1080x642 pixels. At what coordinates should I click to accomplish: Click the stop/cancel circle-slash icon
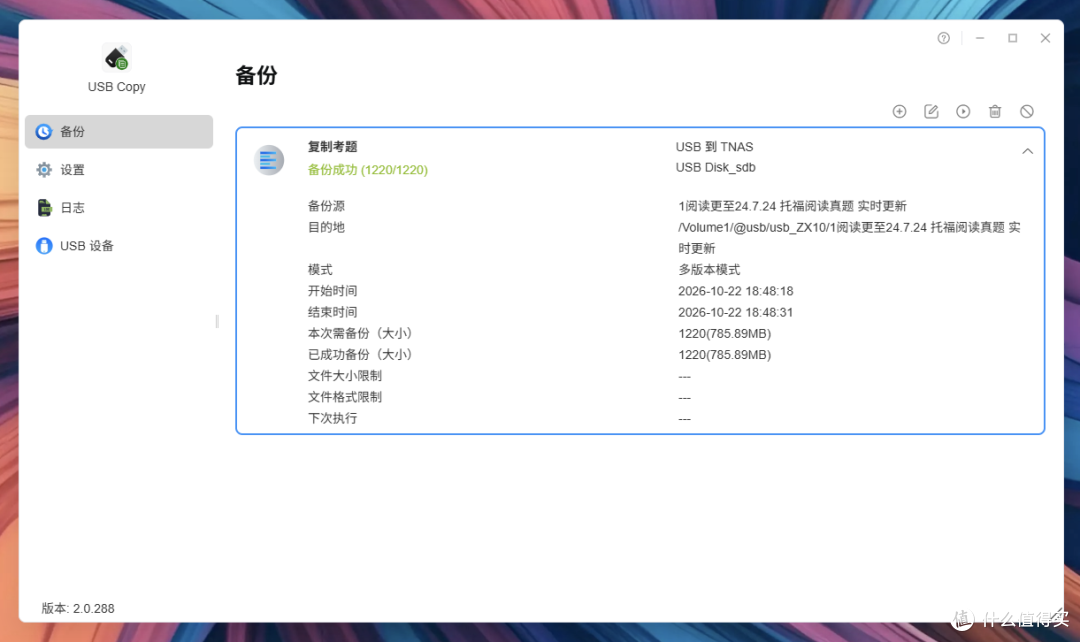(1026, 112)
